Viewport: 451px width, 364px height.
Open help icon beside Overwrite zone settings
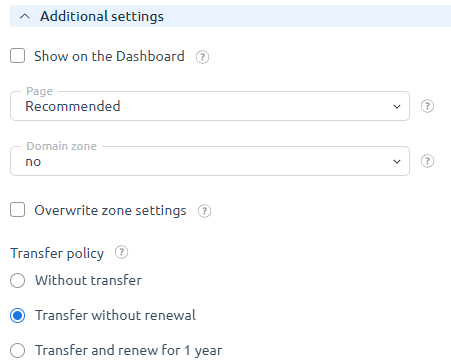204,211
